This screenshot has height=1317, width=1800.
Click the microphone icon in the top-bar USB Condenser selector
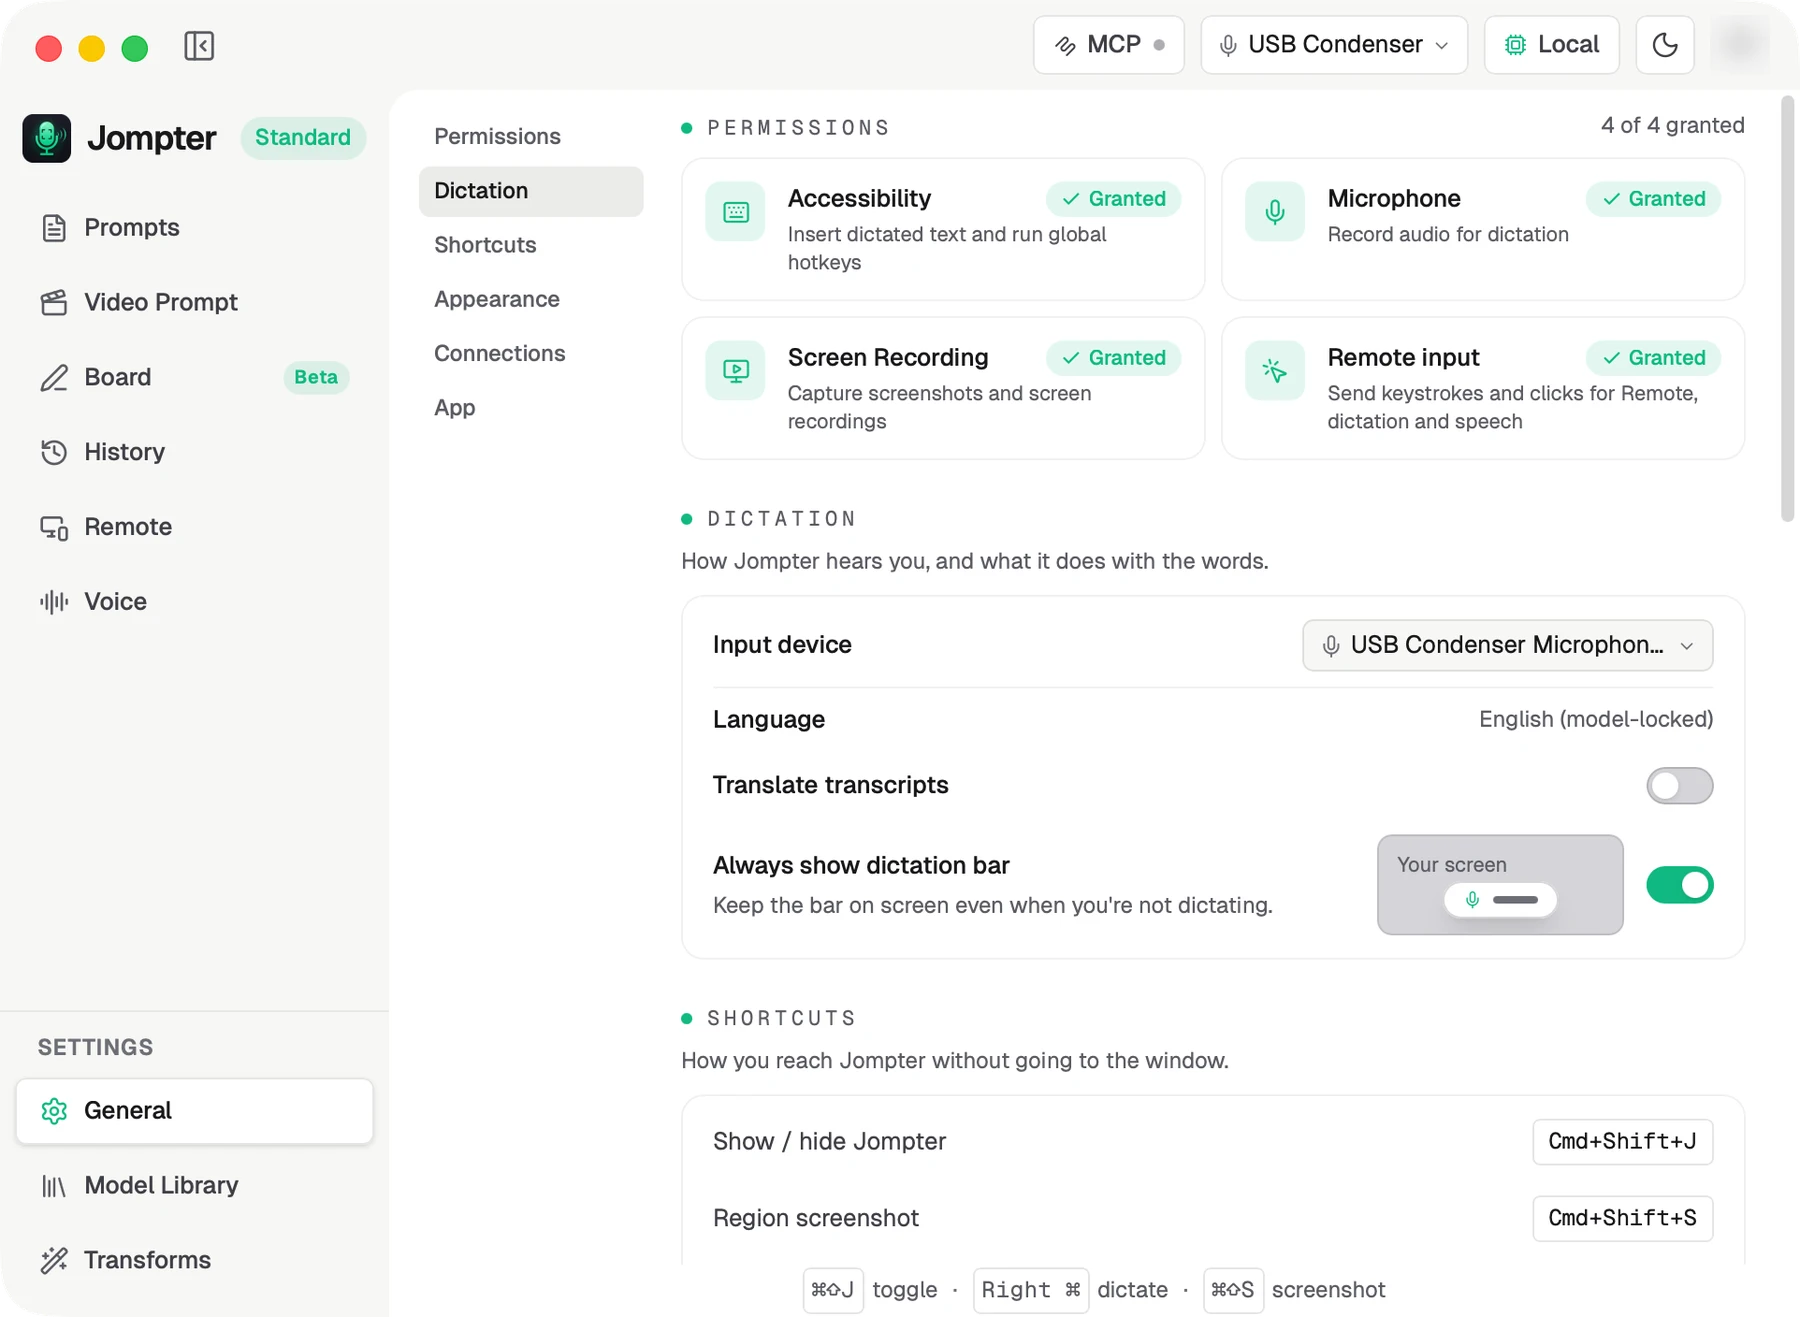(1229, 45)
